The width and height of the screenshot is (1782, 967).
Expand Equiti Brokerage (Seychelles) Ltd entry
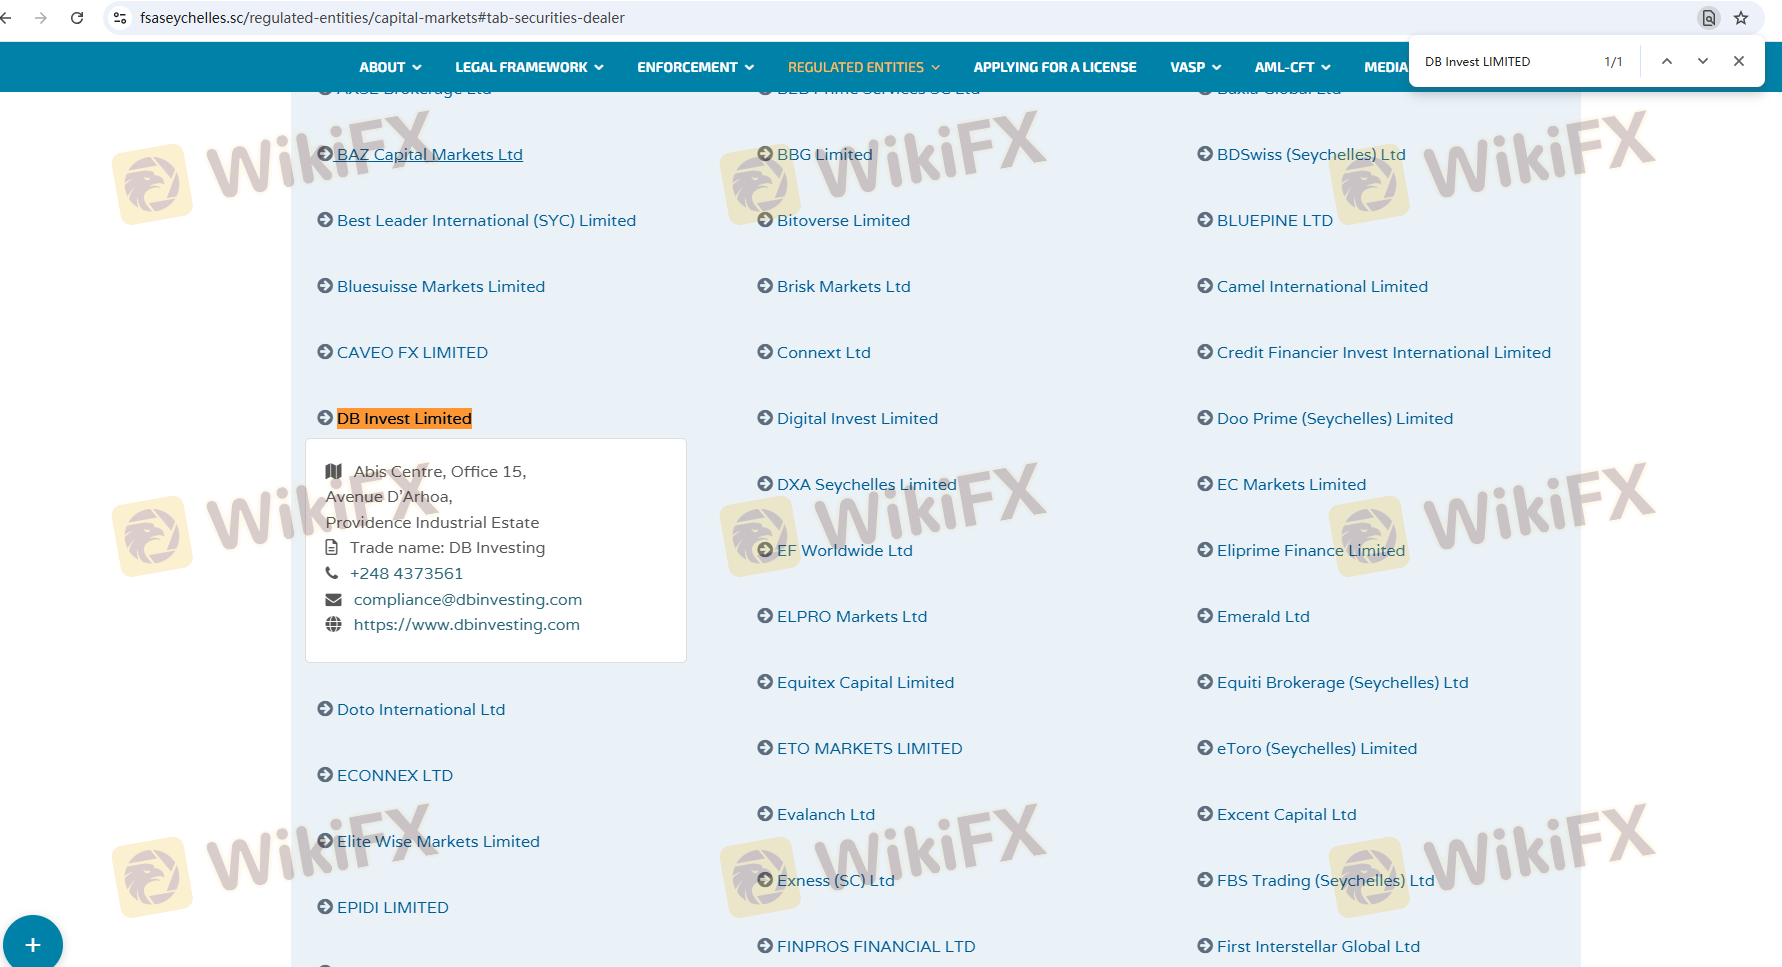(x=1343, y=682)
